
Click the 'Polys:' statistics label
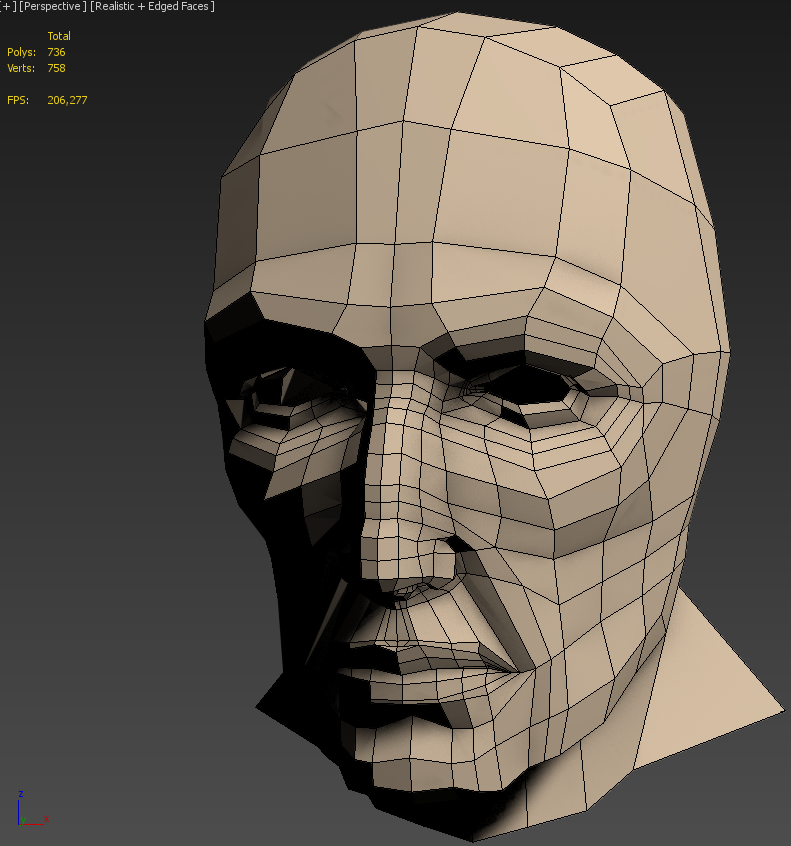coord(22,52)
